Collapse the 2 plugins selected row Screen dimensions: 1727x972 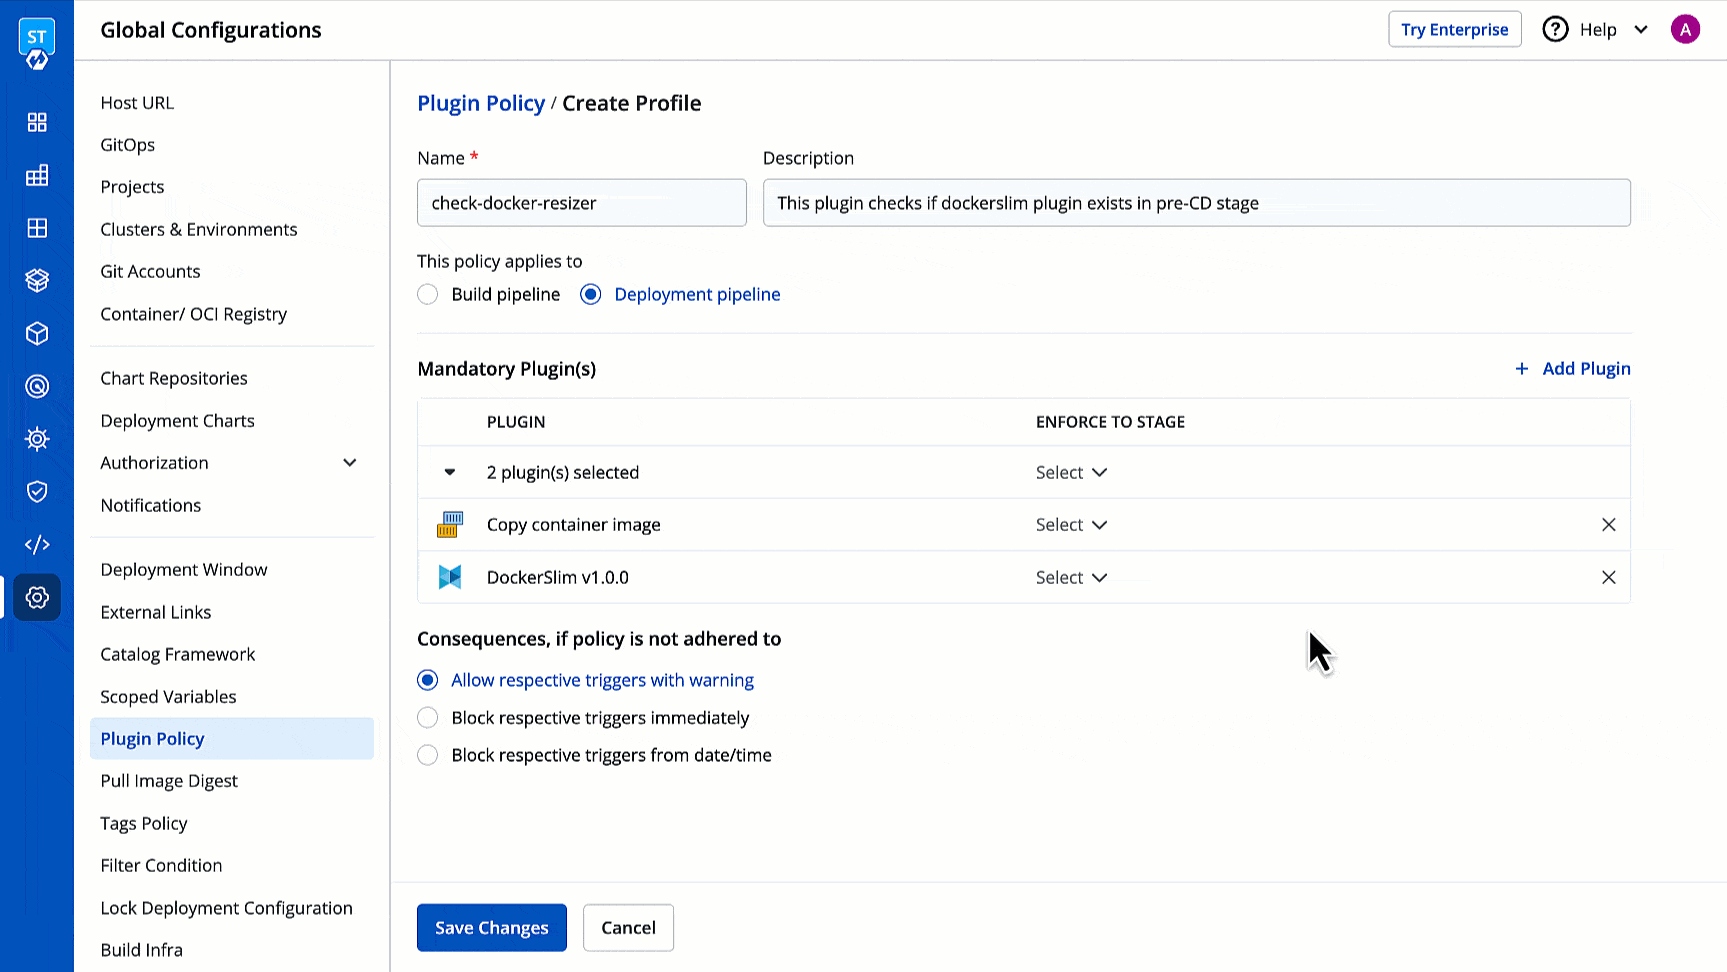[449, 472]
